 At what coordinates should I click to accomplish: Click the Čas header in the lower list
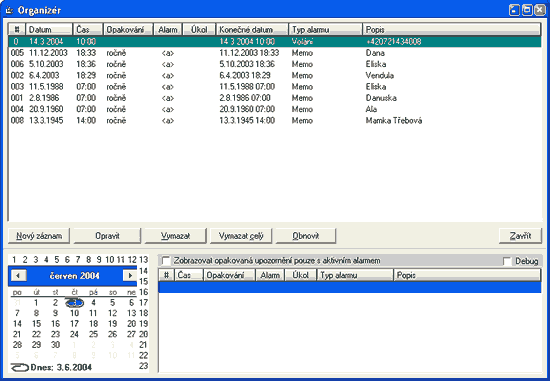click(x=189, y=275)
